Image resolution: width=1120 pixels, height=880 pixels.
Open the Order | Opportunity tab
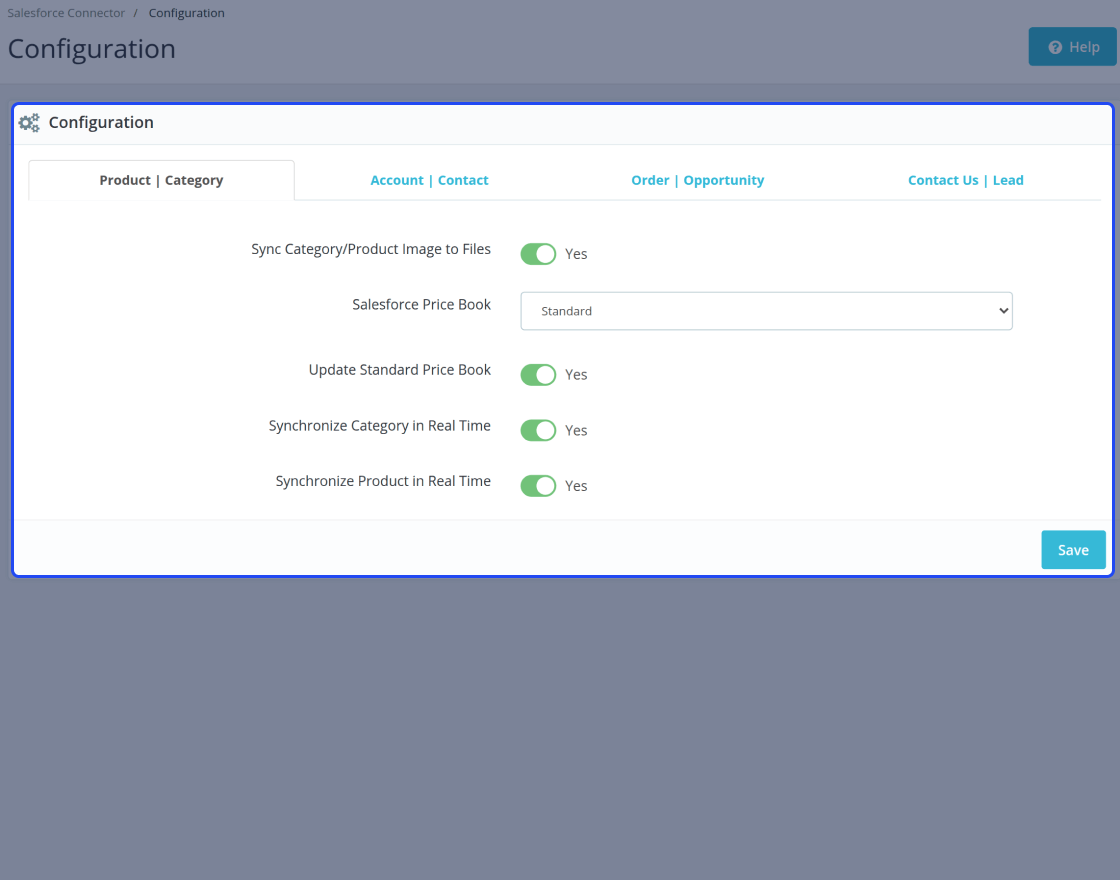[x=697, y=180]
